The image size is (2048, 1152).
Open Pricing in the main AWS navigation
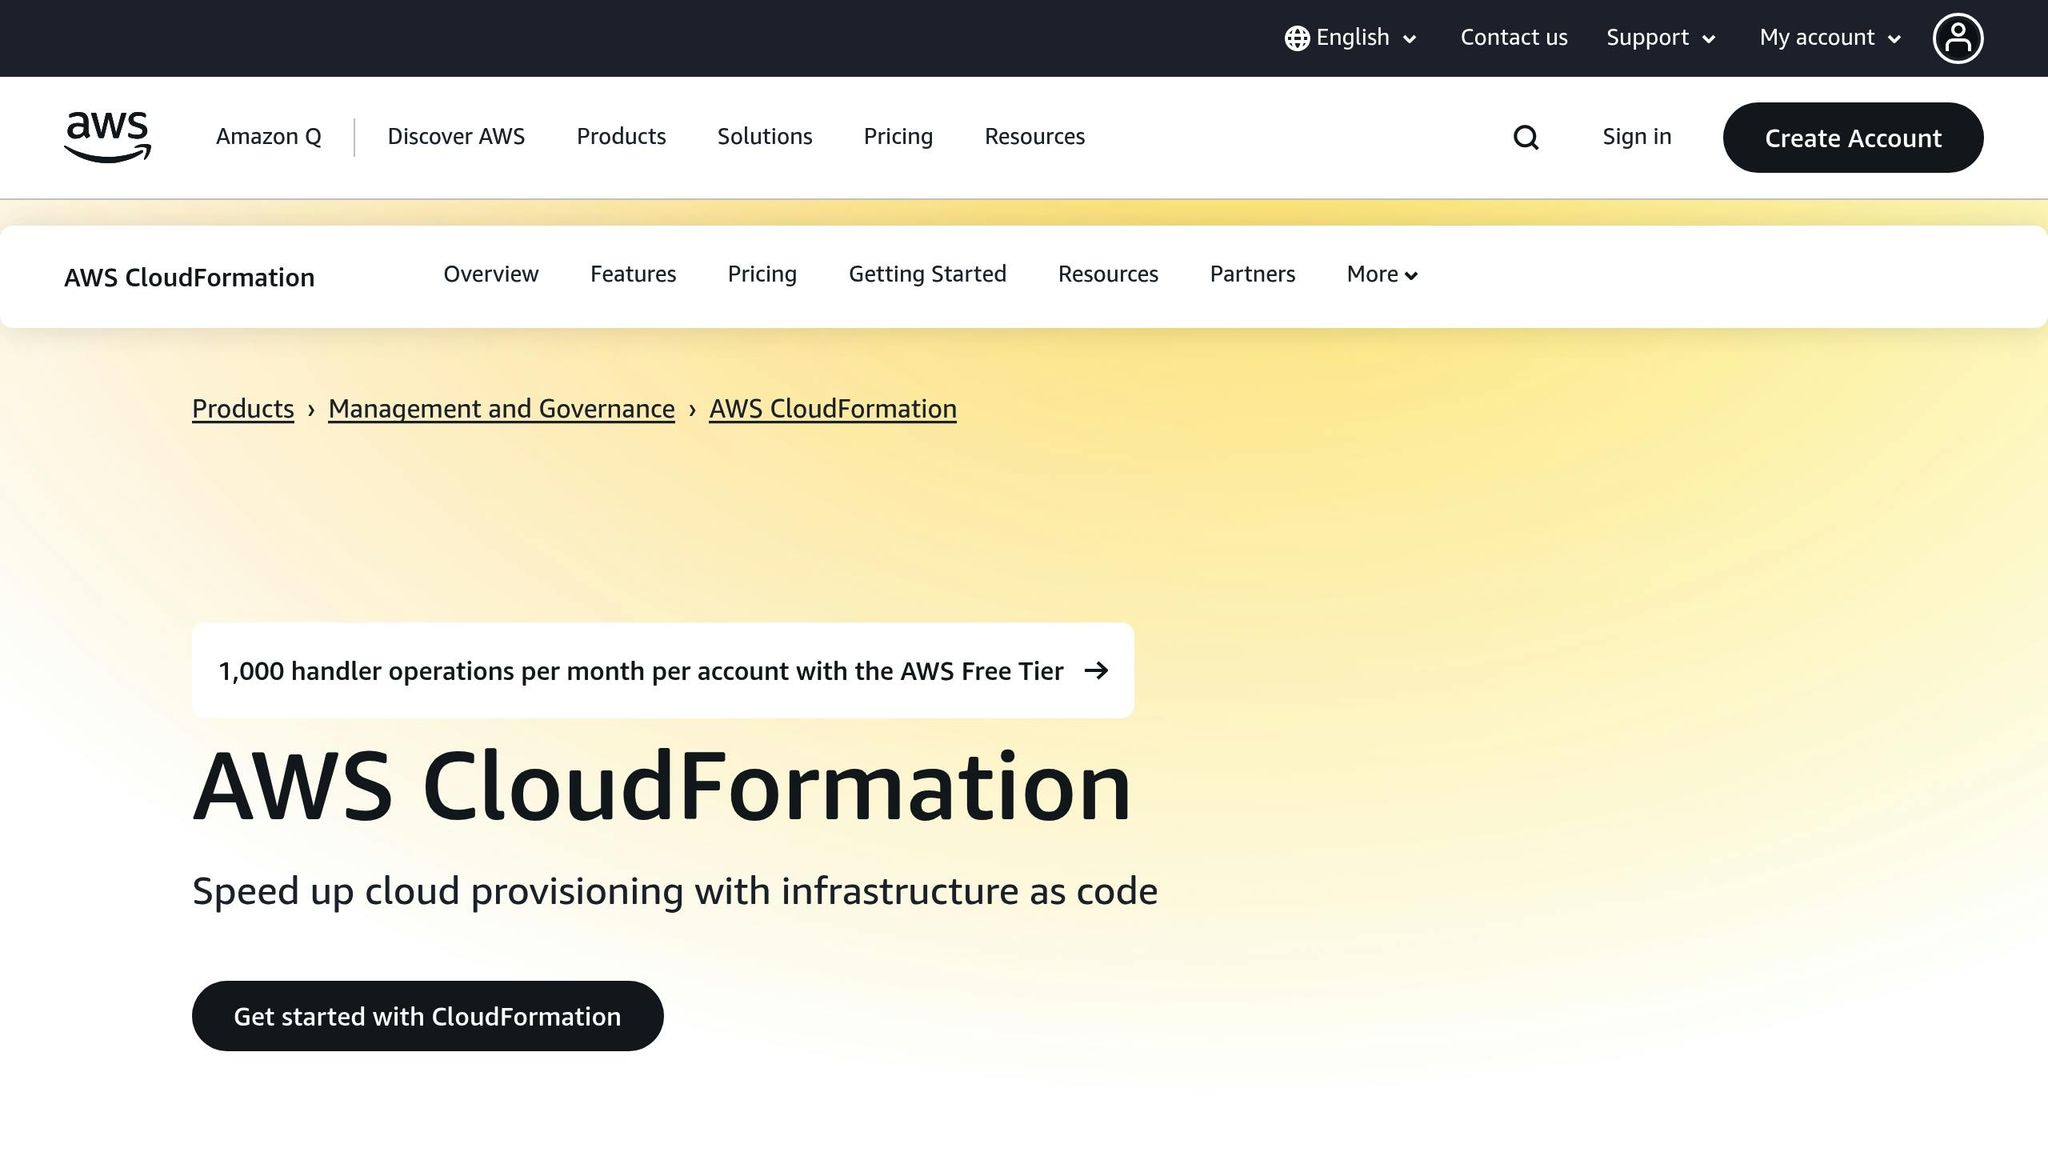point(898,137)
